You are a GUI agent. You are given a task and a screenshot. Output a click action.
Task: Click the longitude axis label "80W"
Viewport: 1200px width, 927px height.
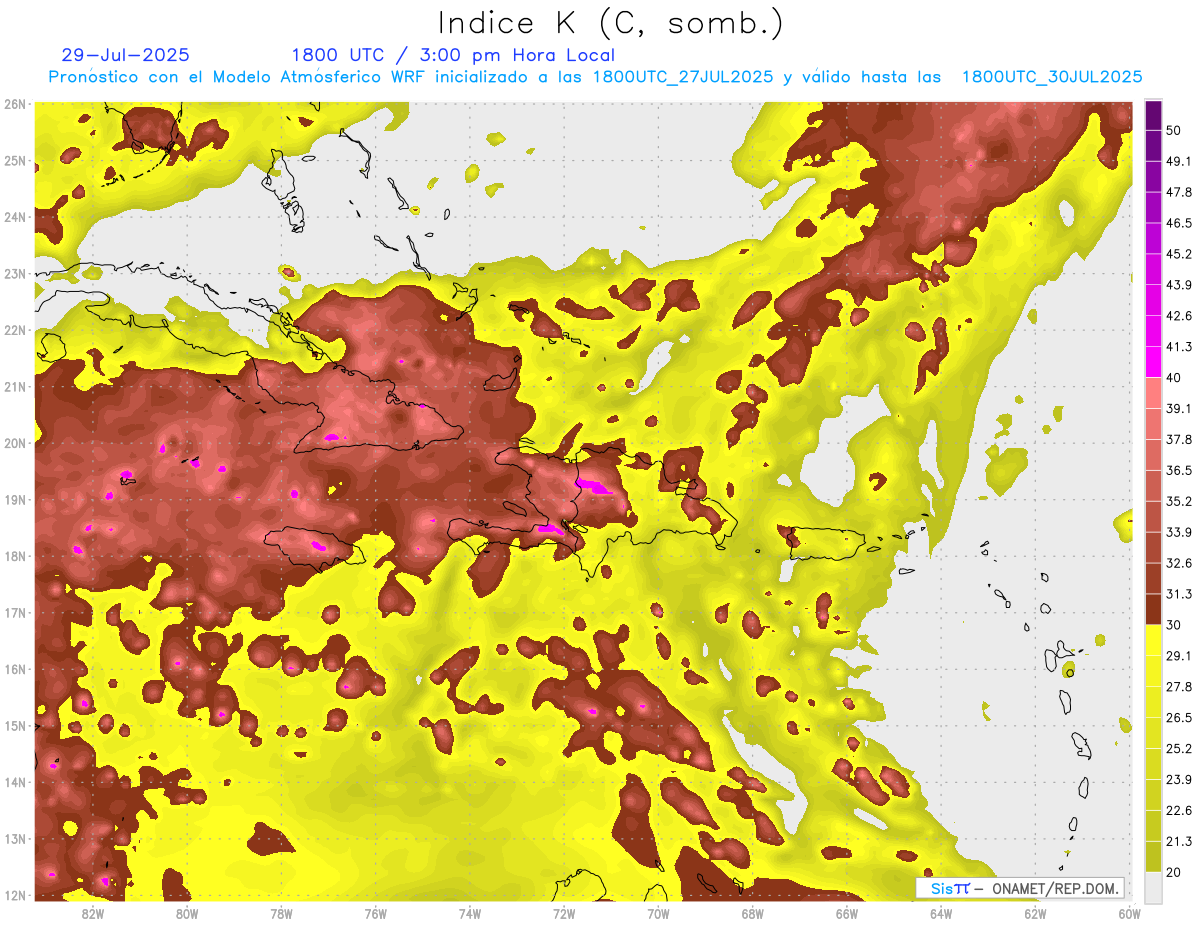pyautogui.click(x=186, y=914)
